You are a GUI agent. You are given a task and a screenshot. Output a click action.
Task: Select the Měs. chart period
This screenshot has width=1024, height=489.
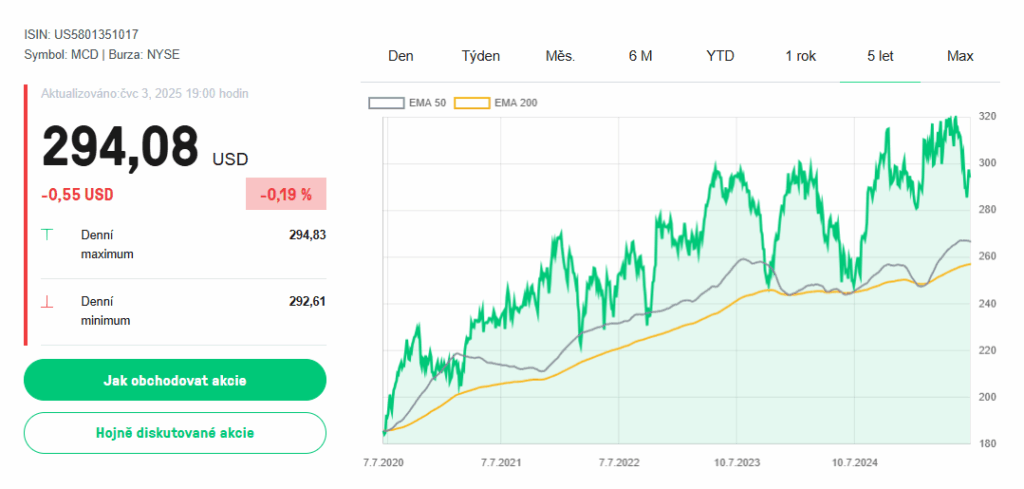[x=560, y=56]
